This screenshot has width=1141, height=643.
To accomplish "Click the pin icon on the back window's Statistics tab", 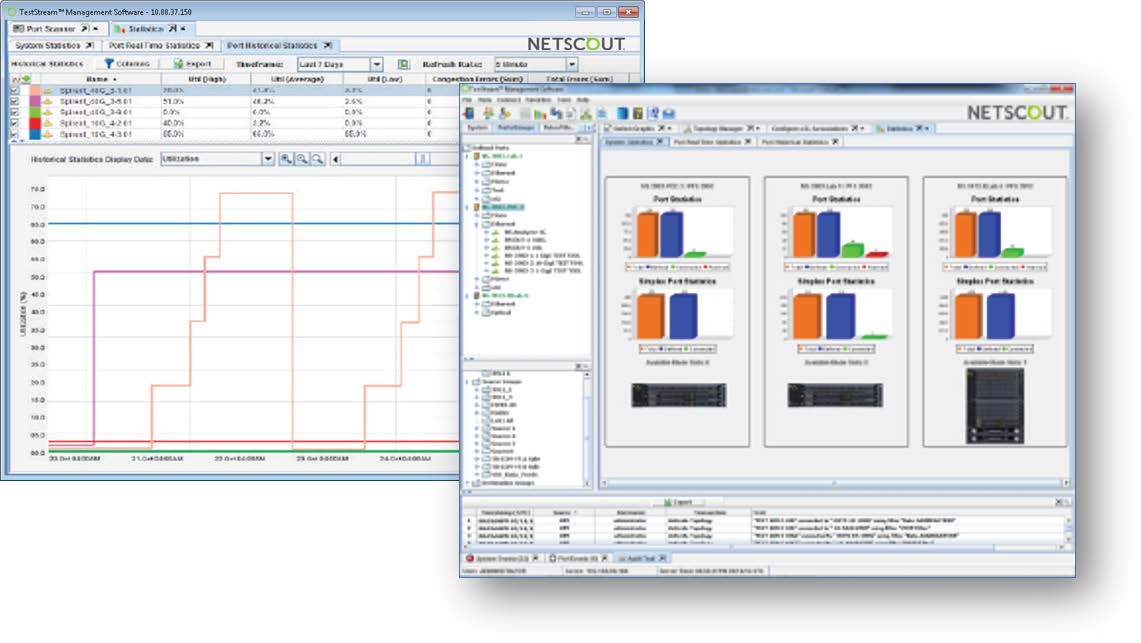I will click(x=172, y=28).
